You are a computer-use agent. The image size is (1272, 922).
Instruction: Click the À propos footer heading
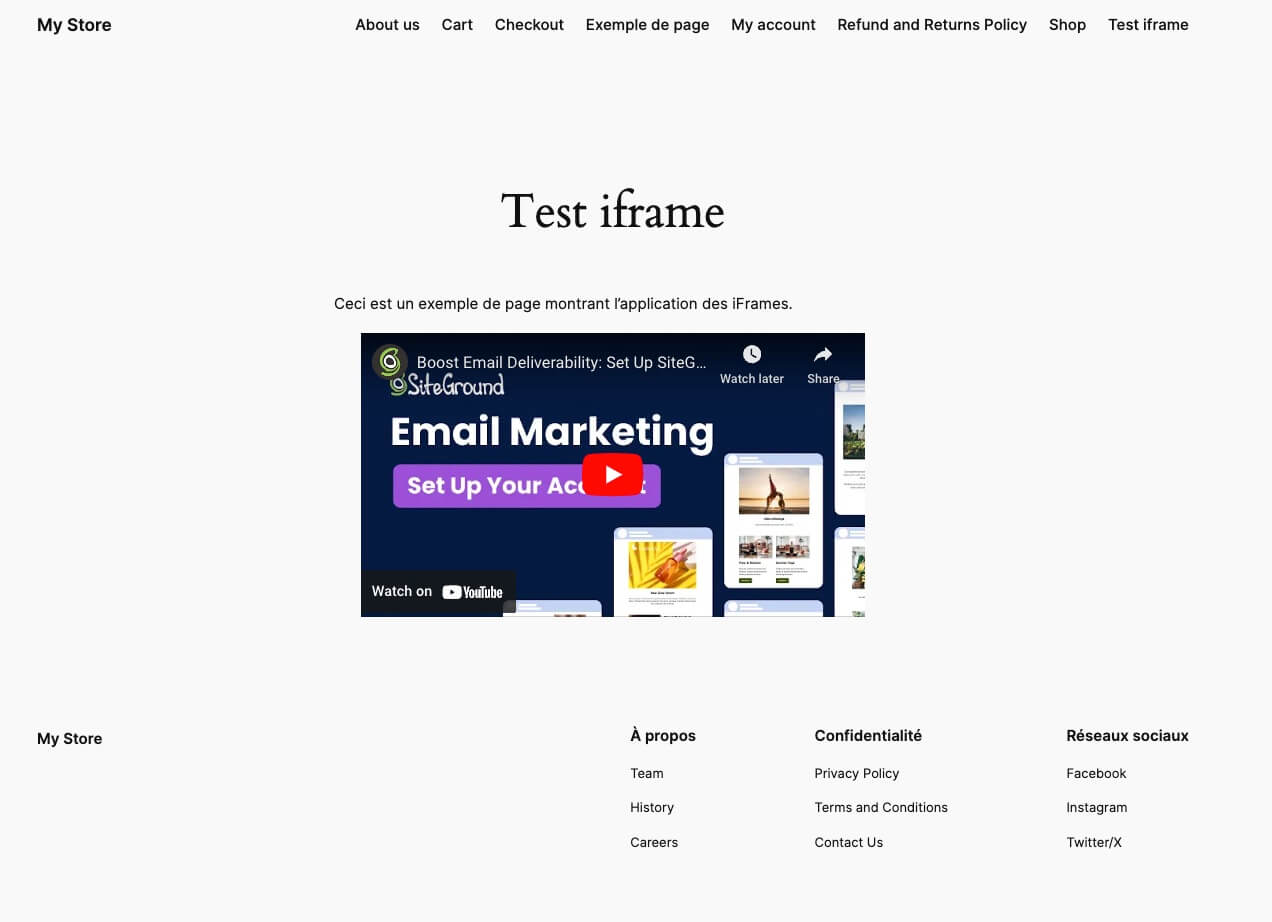[x=663, y=735]
